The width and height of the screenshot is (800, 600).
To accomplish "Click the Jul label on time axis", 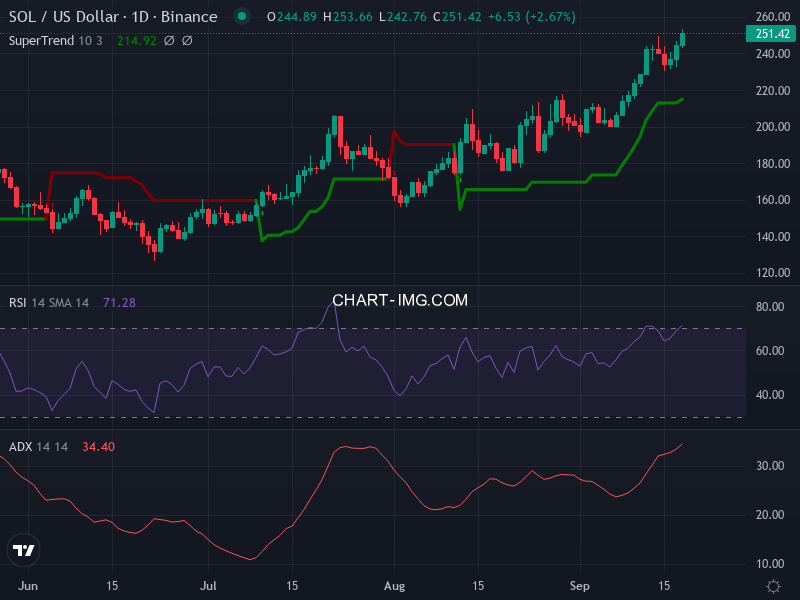I will pos(210,585).
